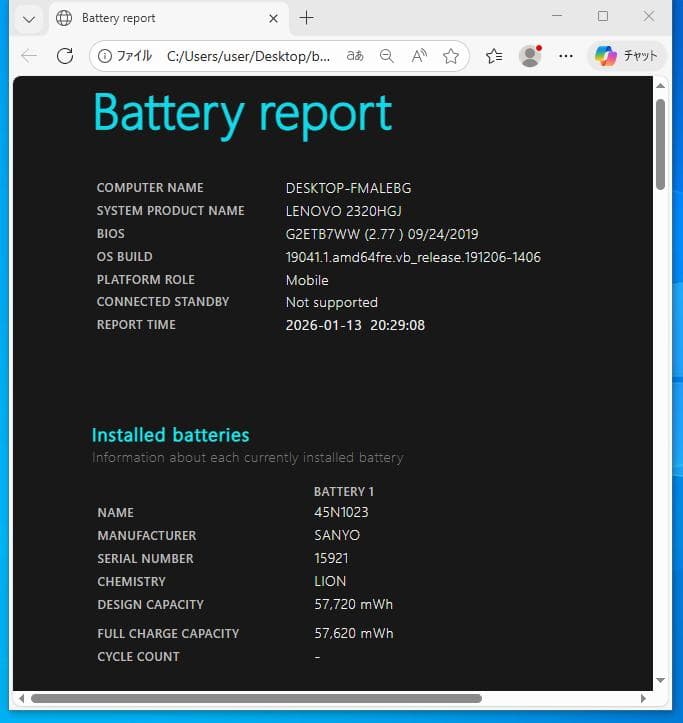Open the Copilot chat button
Screen dimensions: 683x723
point(626,56)
